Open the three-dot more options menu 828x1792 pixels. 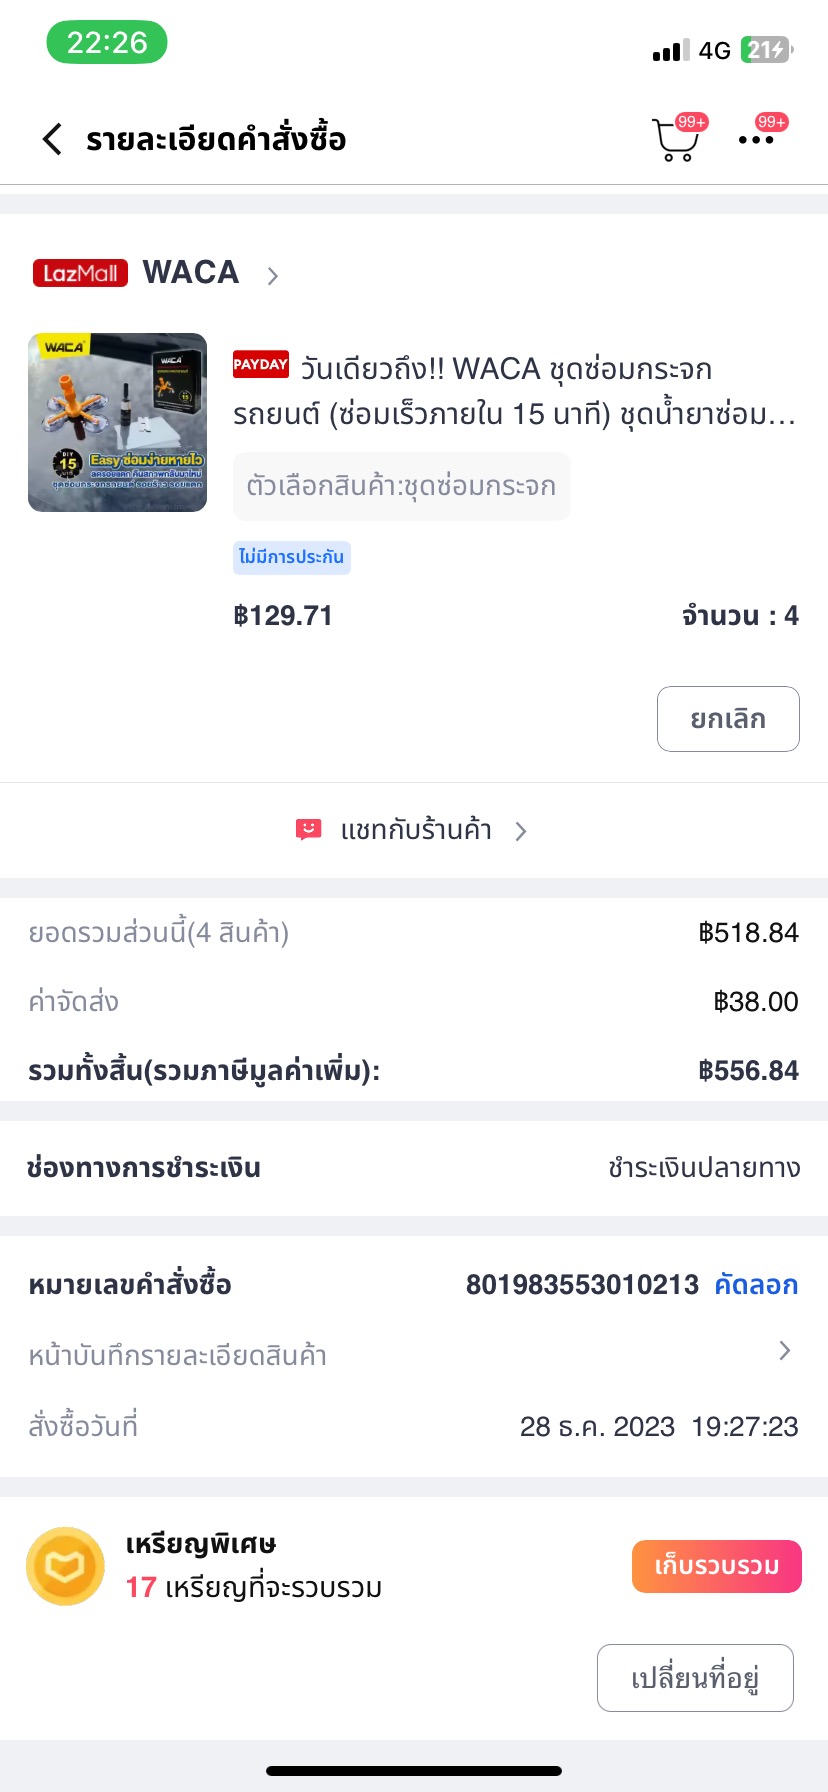(756, 140)
